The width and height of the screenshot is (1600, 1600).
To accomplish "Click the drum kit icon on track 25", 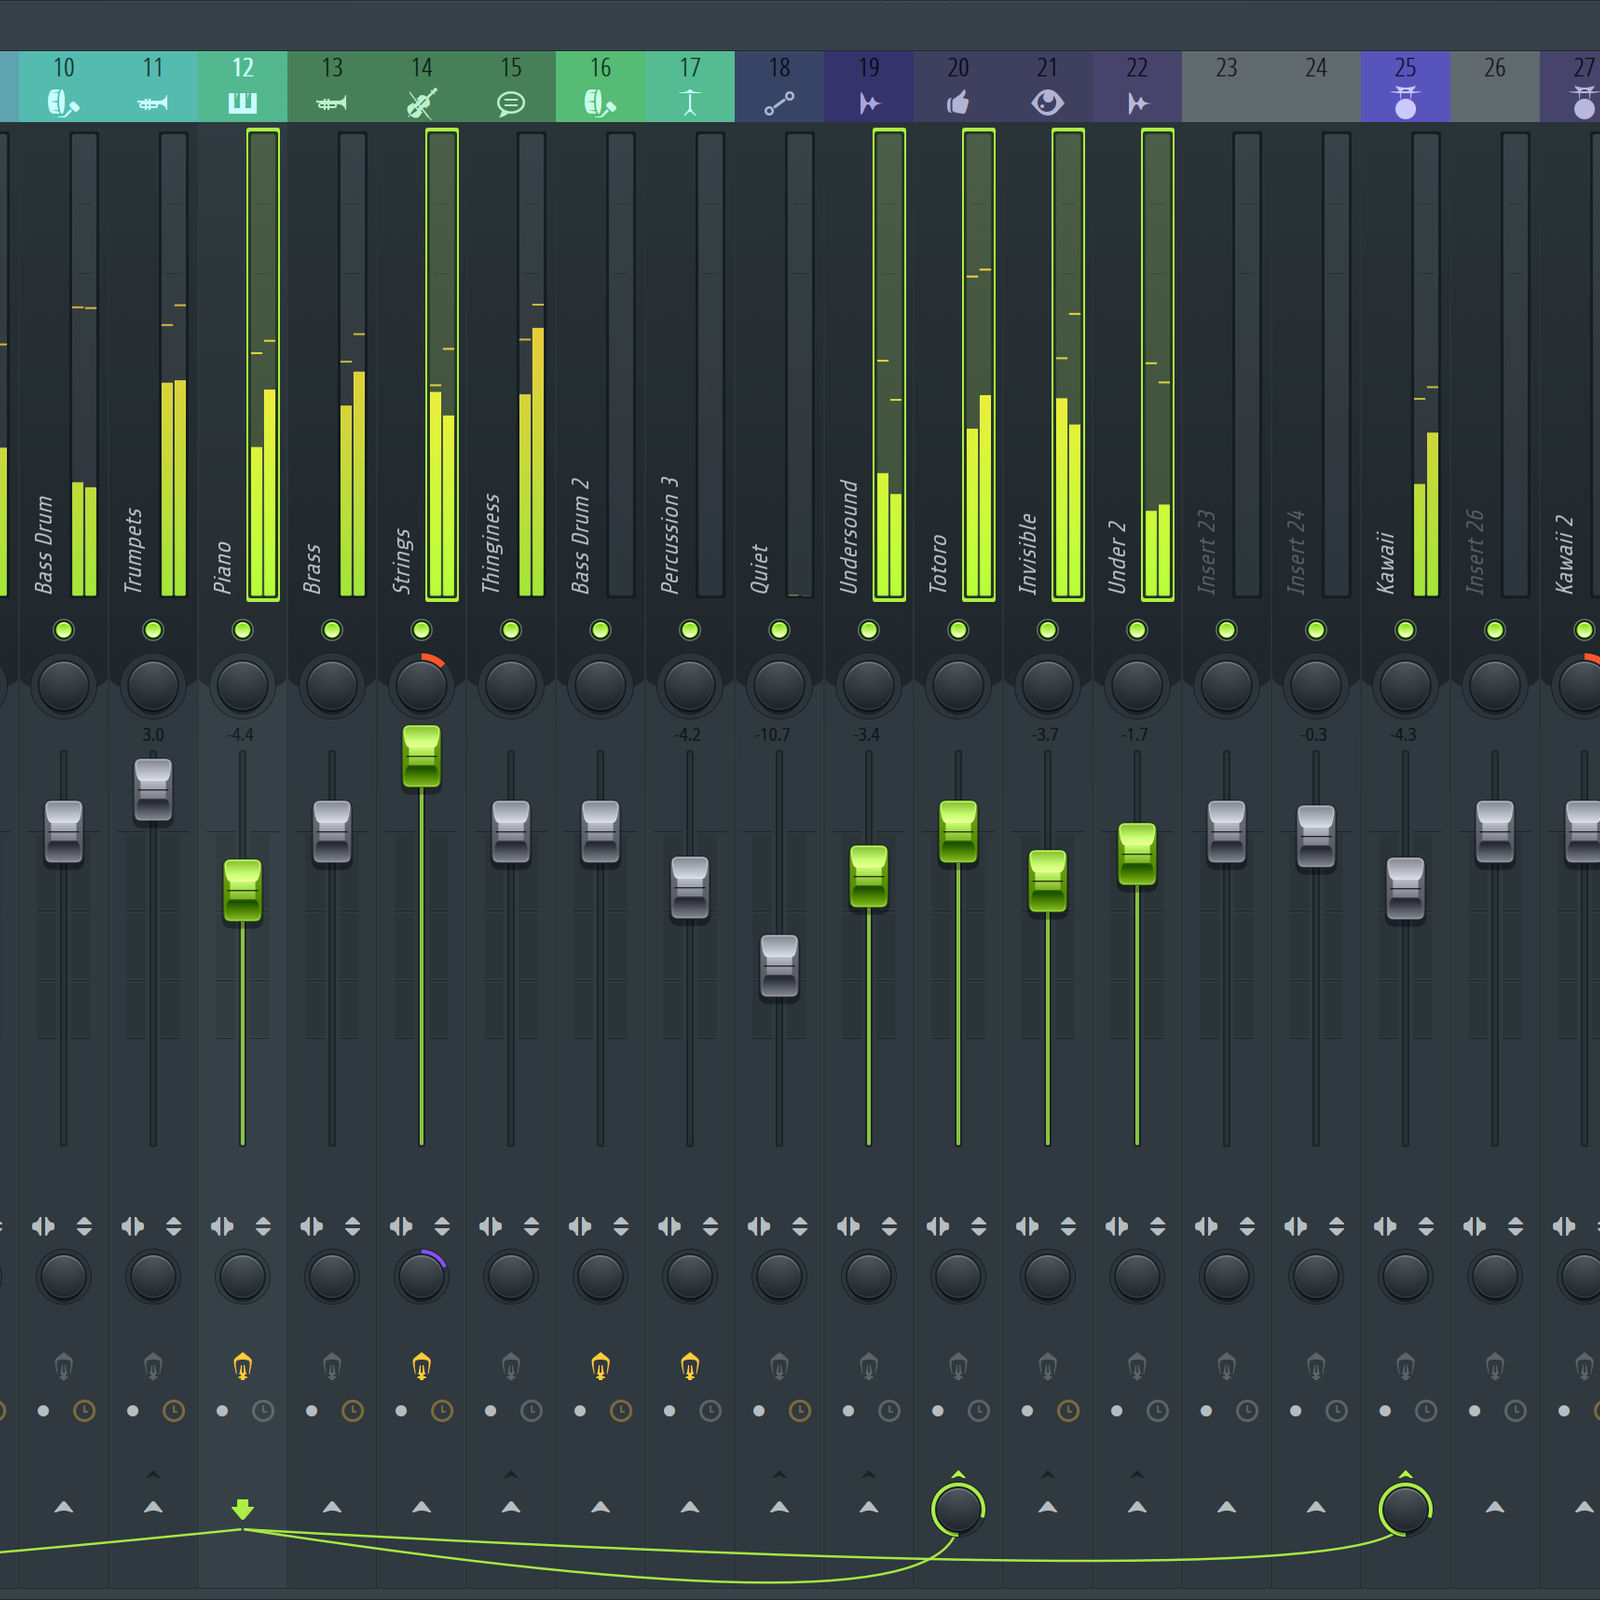I will coord(1405,102).
